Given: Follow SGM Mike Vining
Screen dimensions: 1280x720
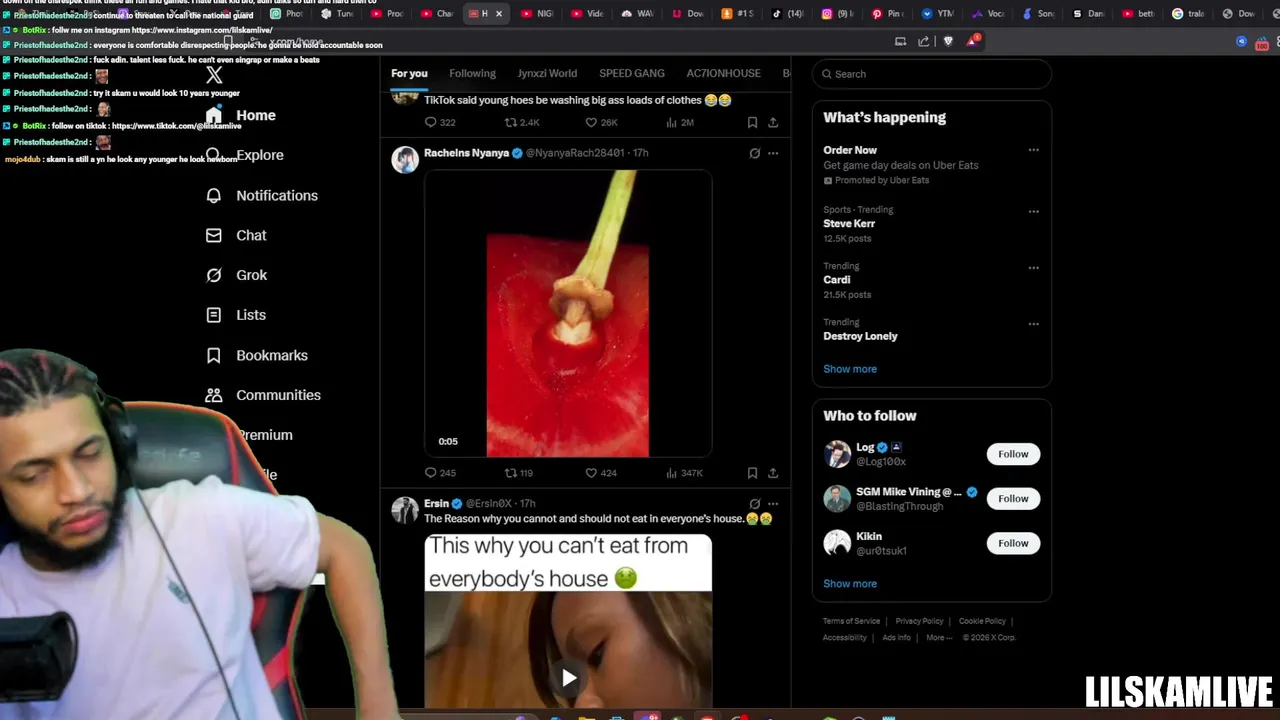Looking at the screenshot, I should (x=1013, y=499).
